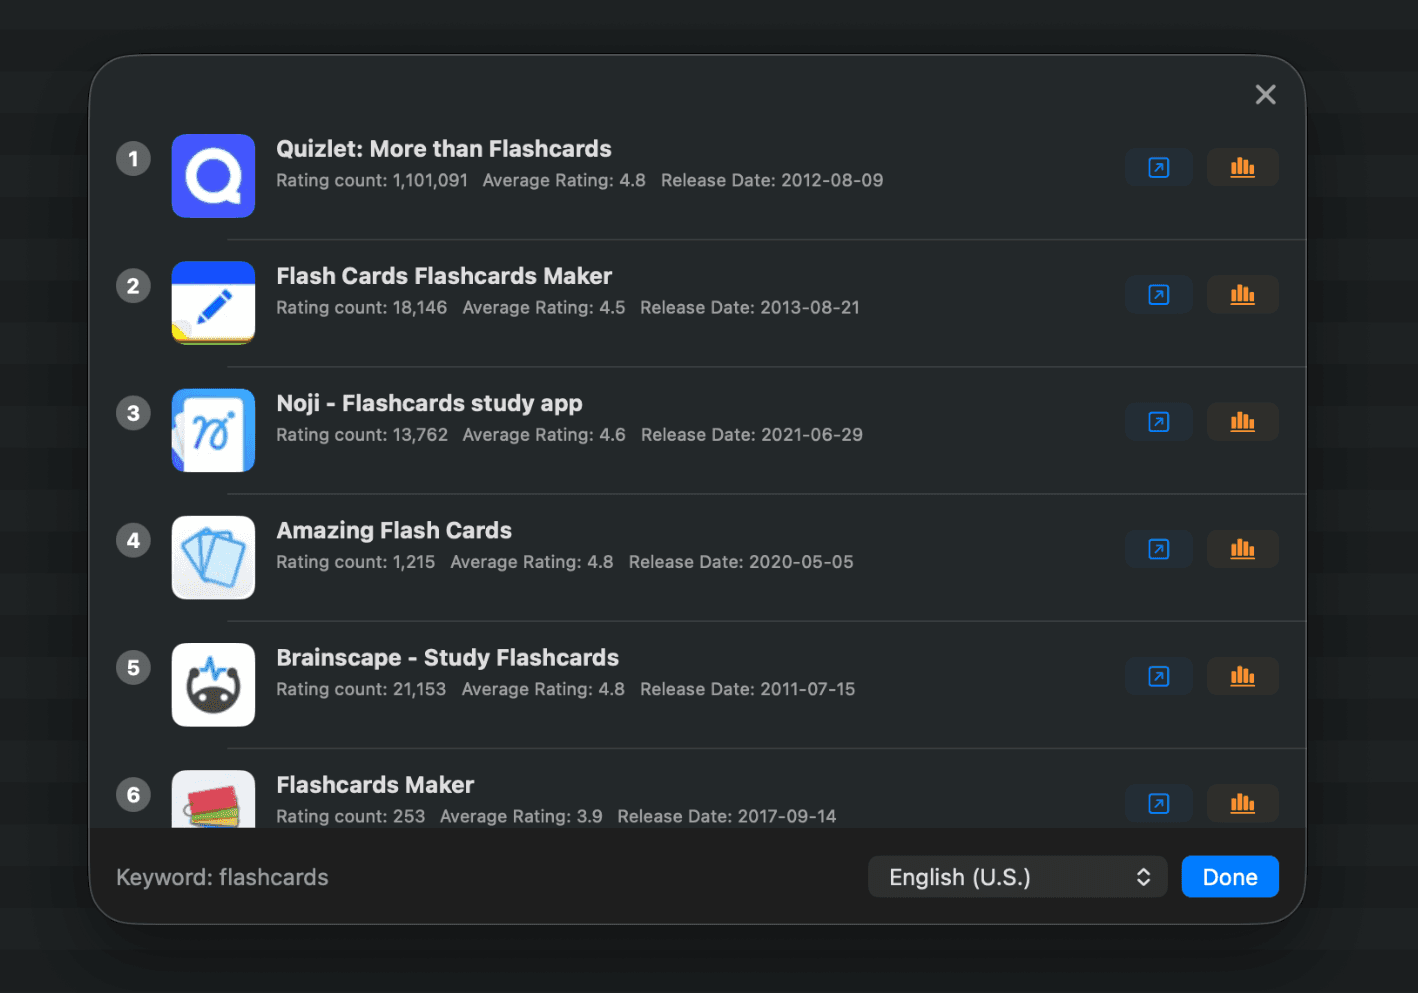The image size is (1418, 993).
Task: Click 'Release Date: 2017-09-14' text
Action: pyautogui.click(x=727, y=816)
